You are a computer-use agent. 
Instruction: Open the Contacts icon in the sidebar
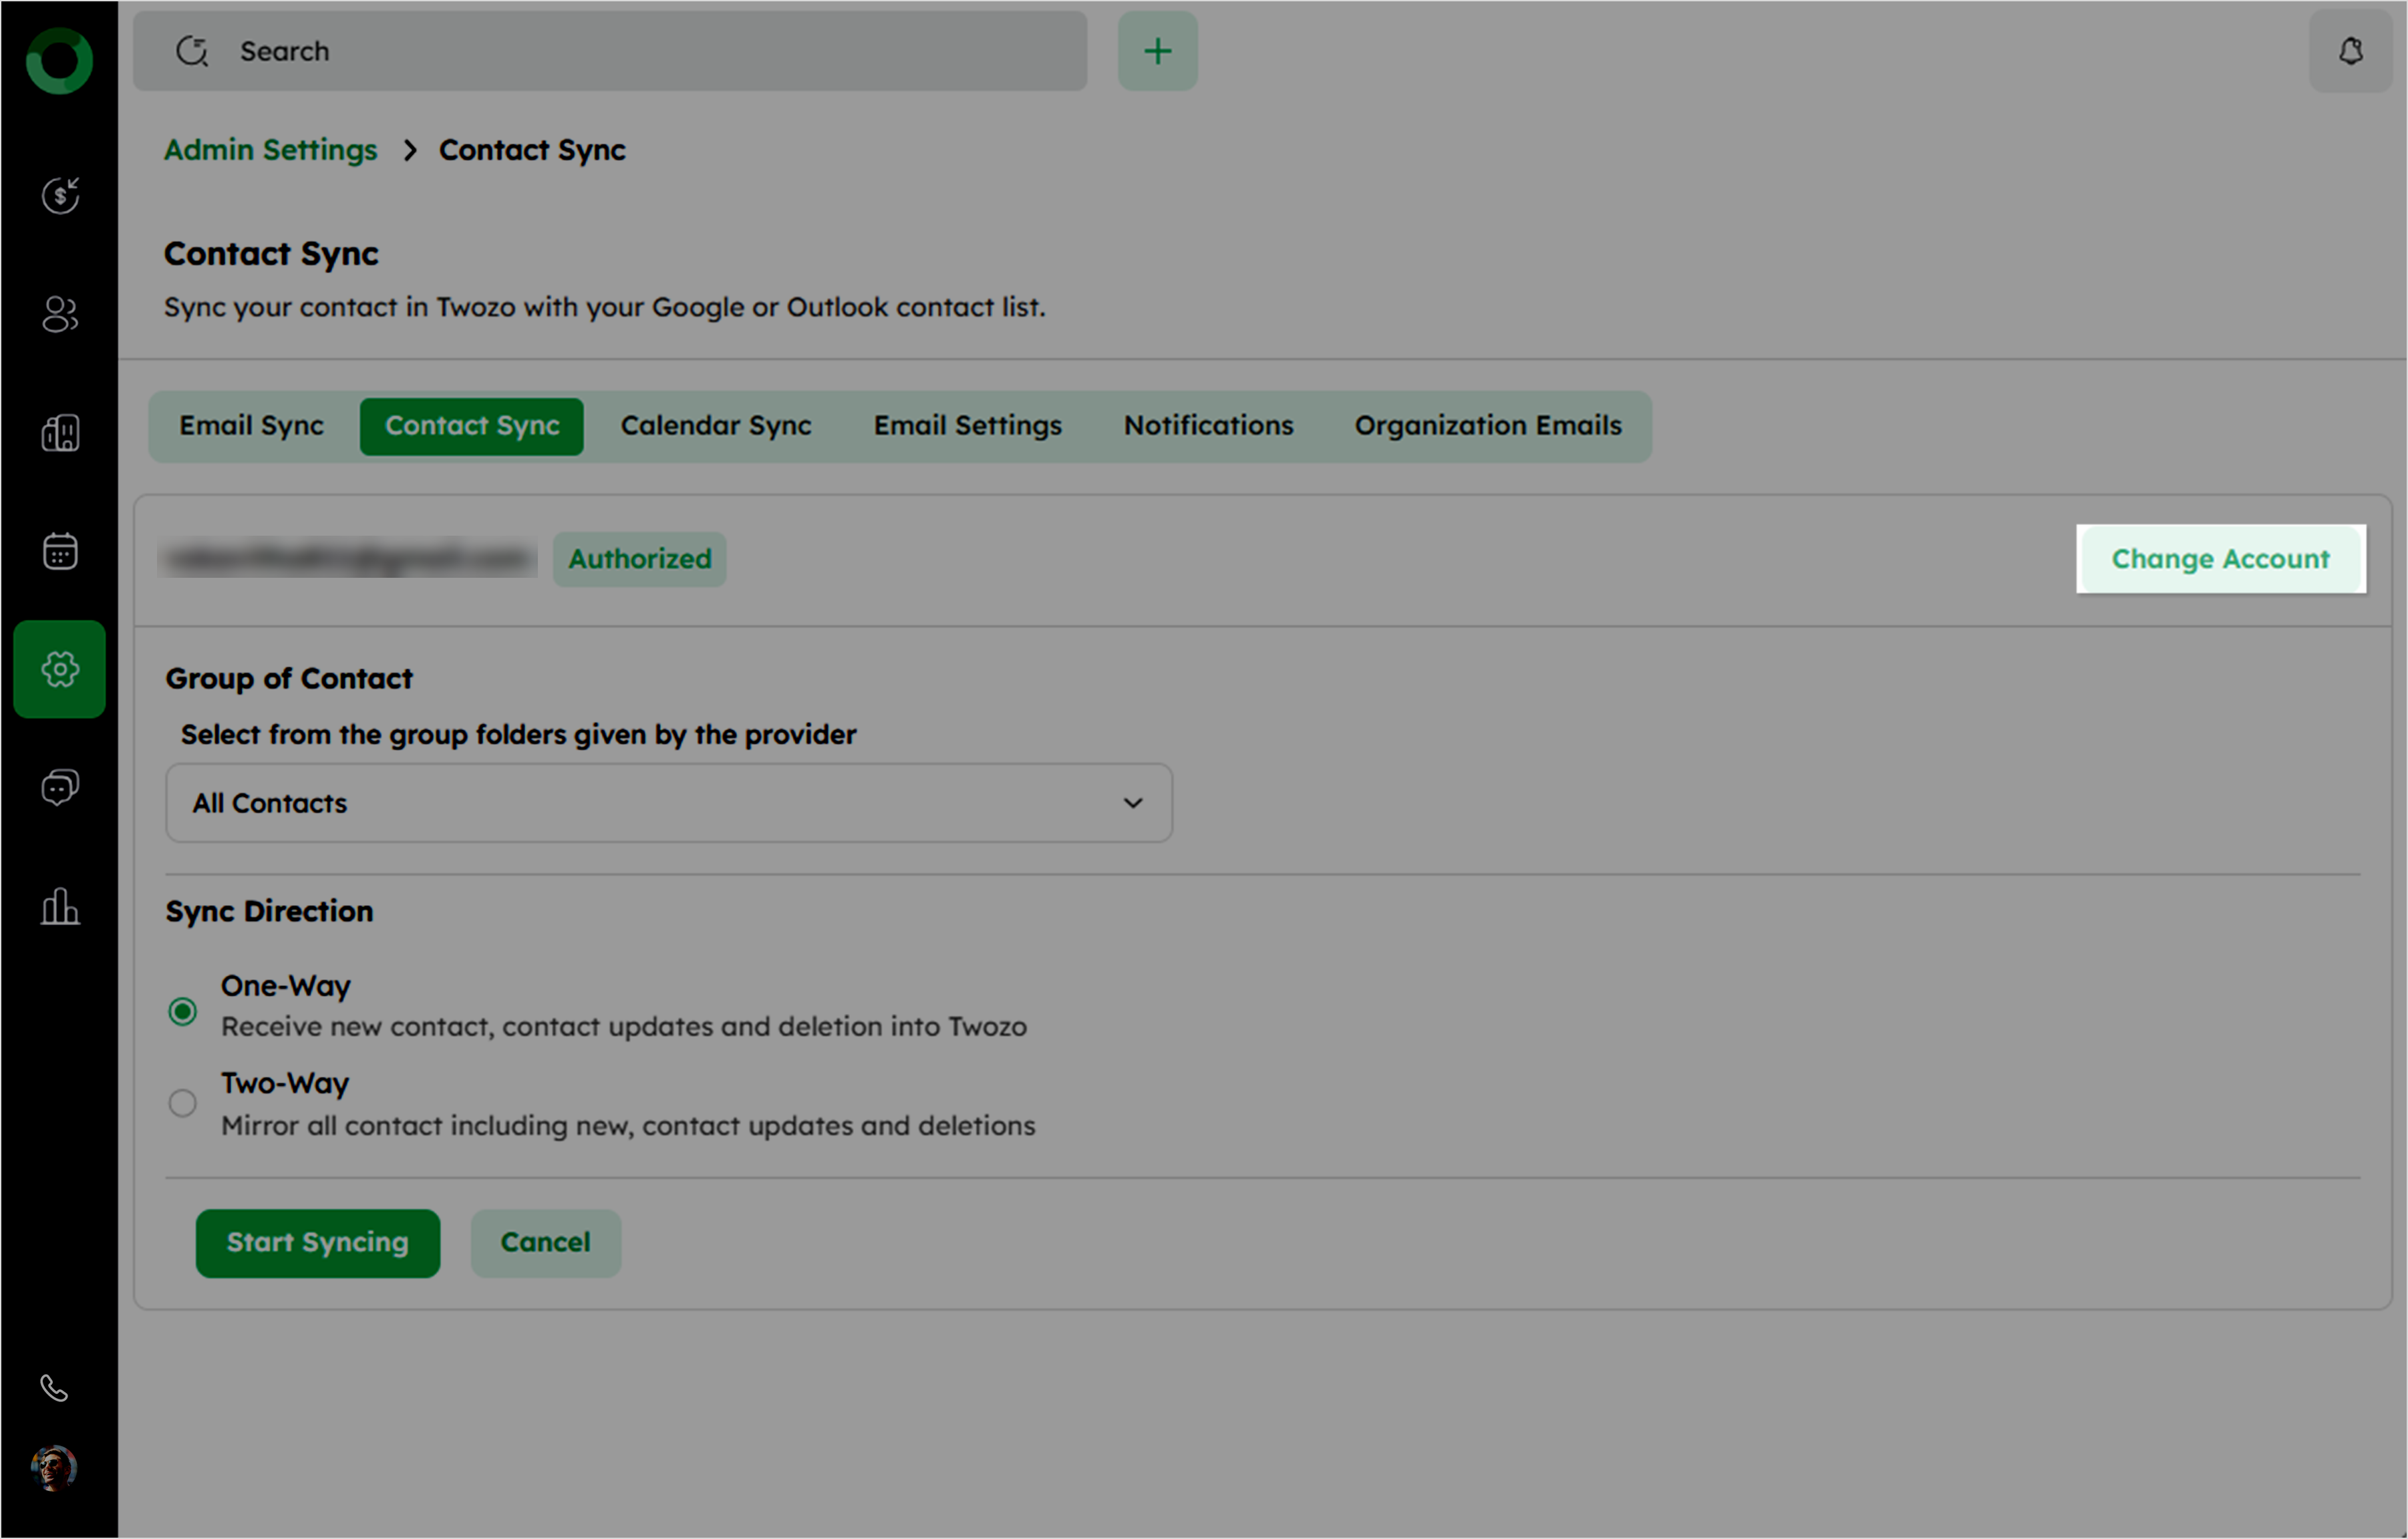click(x=60, y=314)
